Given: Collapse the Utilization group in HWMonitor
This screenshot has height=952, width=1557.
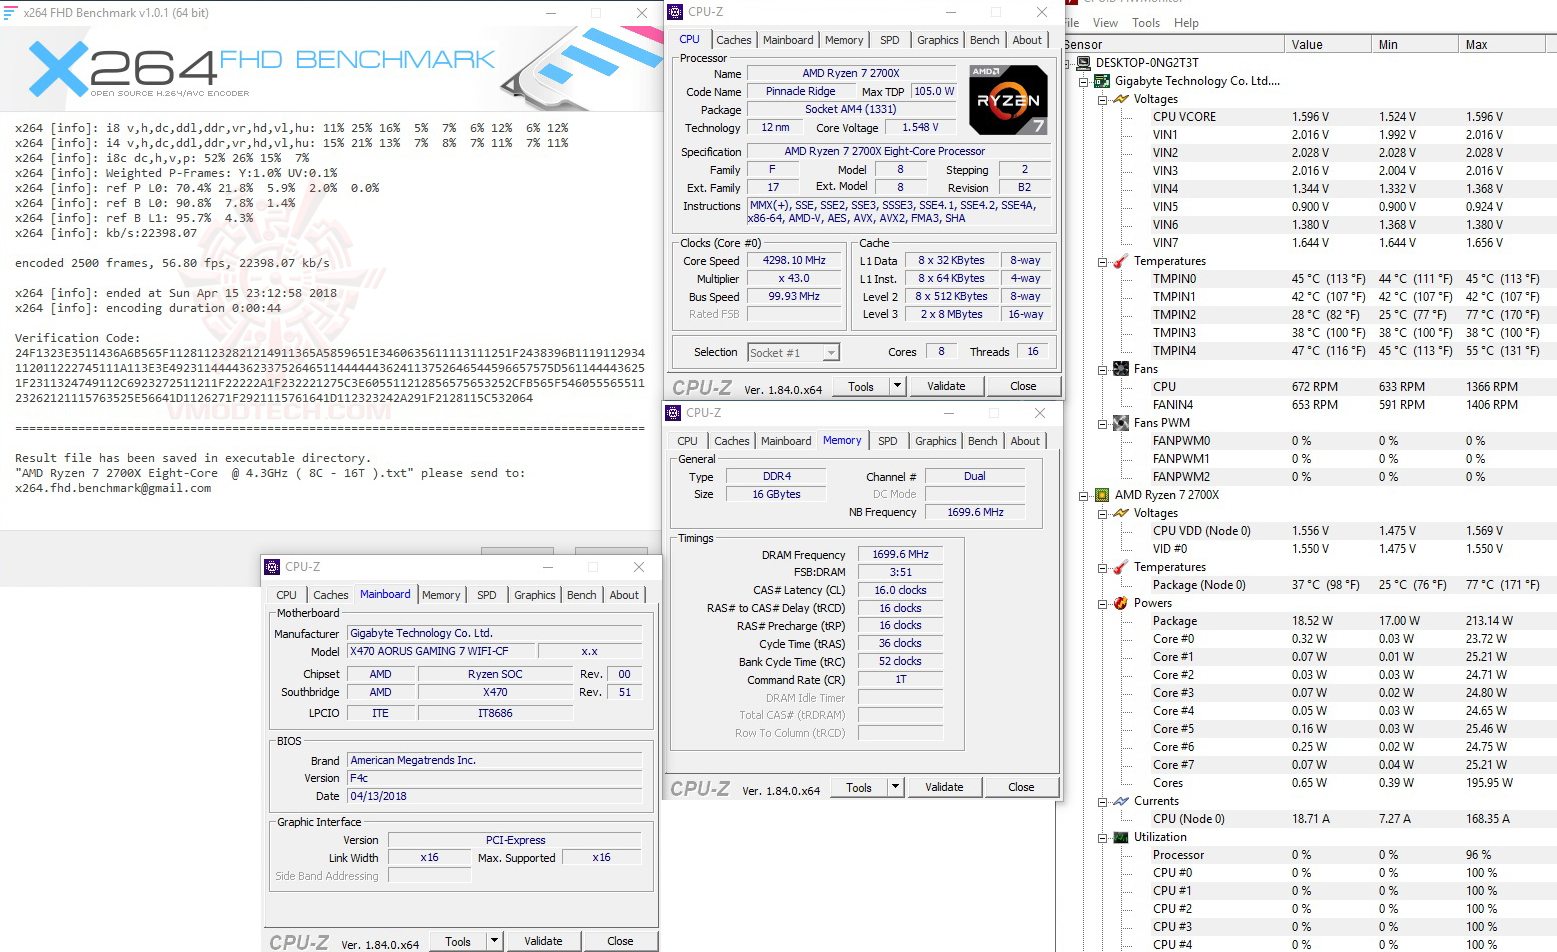Looking at the screenshot, I should coord(1102,838).
